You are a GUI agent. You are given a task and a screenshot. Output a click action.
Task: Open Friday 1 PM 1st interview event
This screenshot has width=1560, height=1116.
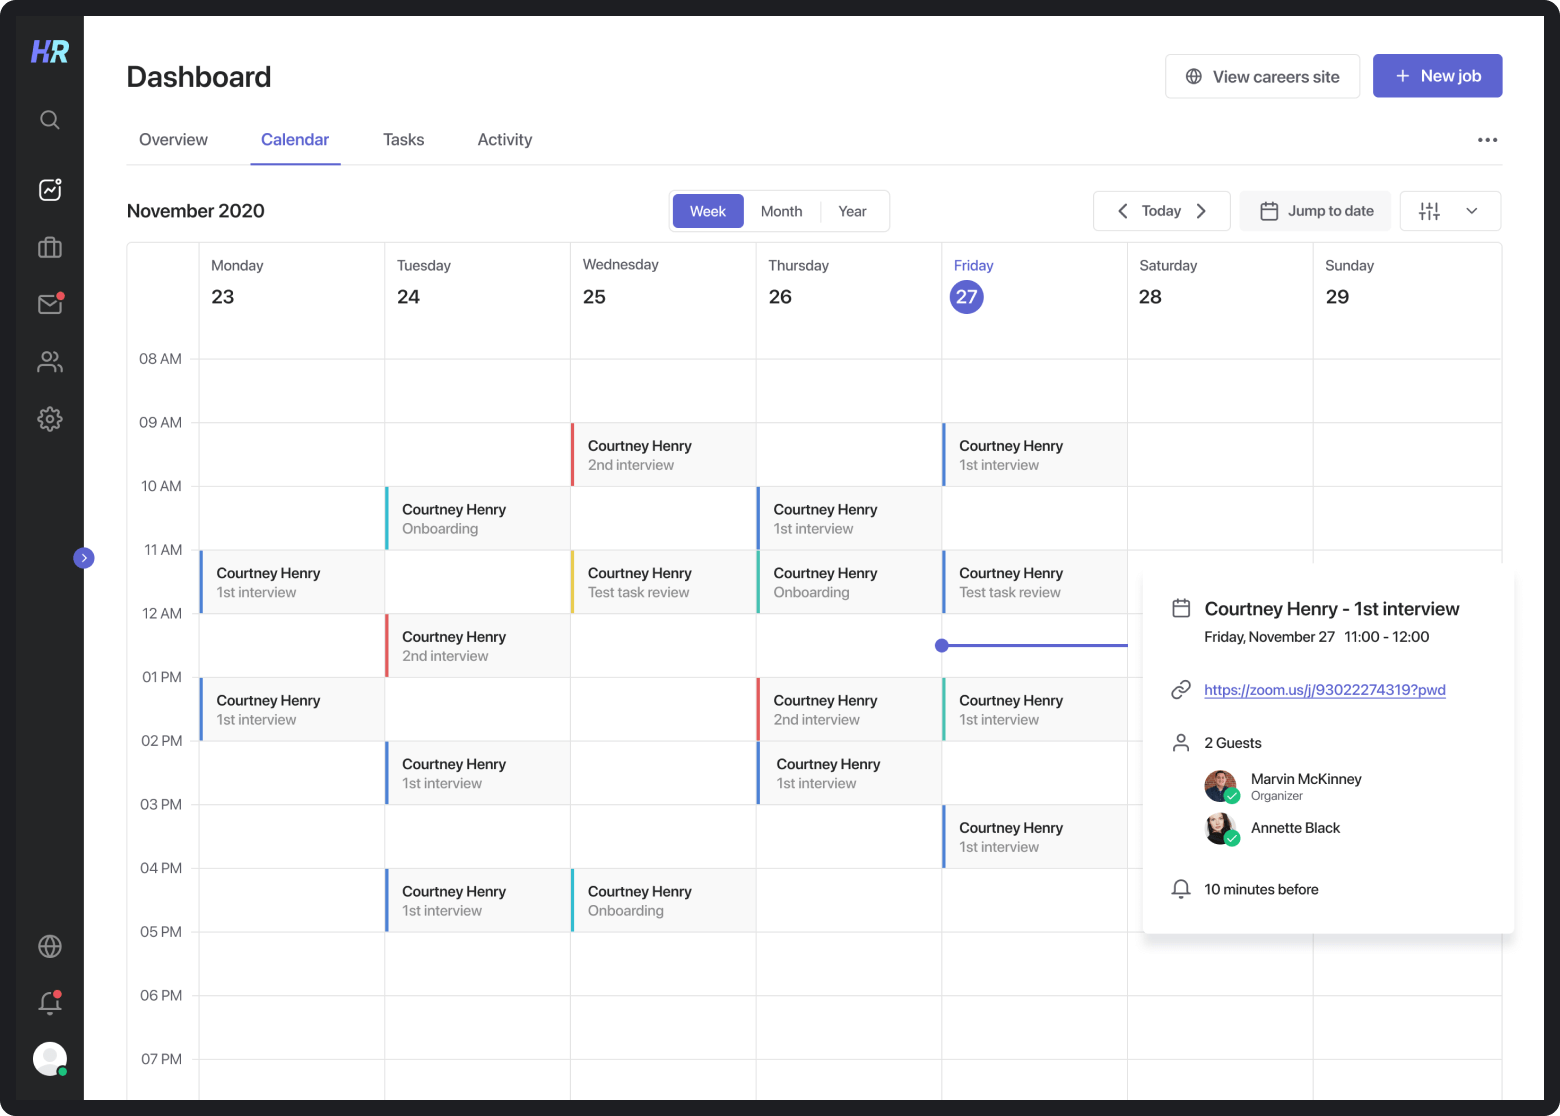click(x=1035, y=709)
